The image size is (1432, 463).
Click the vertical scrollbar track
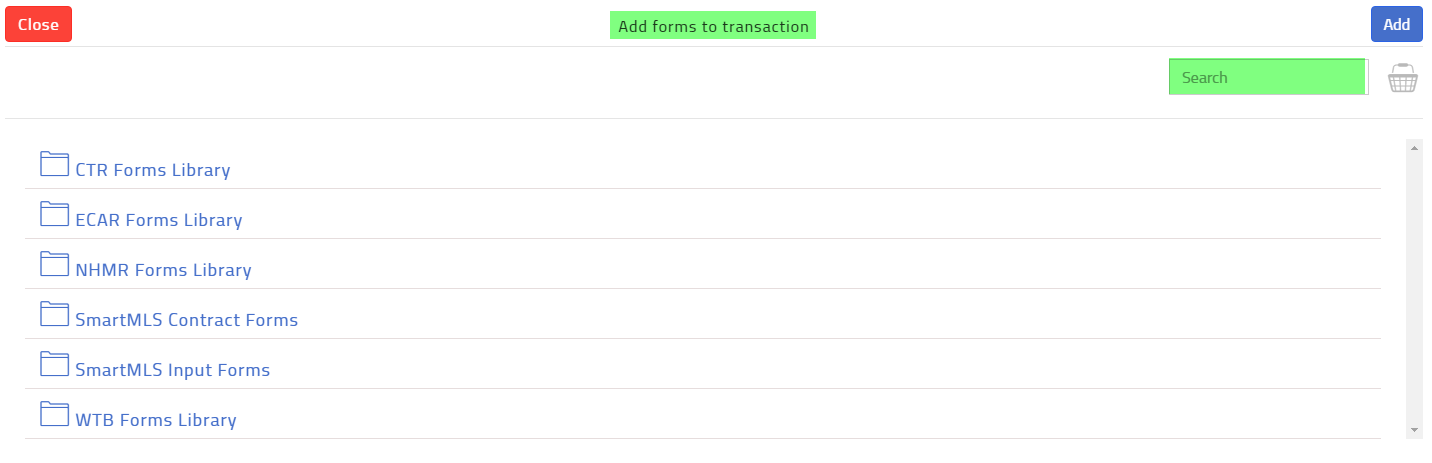(x=1414, y=288)
